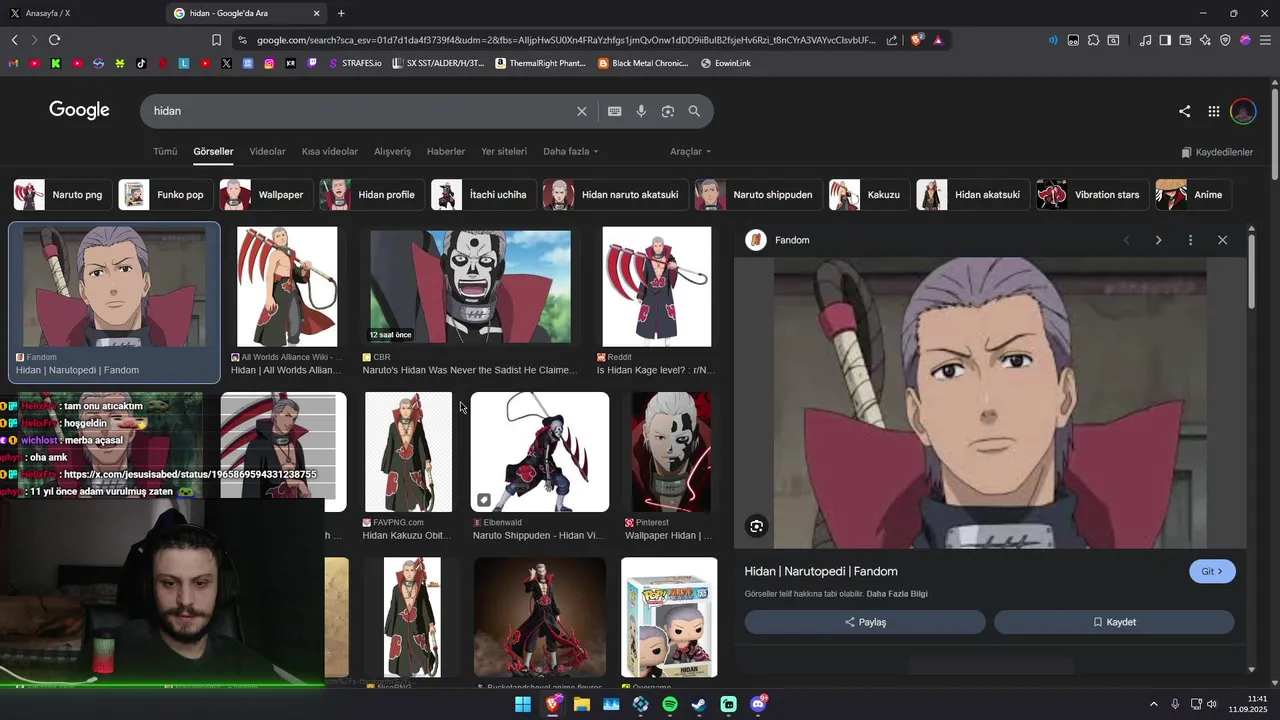Close the image preview panel
This screenshot has width=1280, height=720.
pos(1222,240)
